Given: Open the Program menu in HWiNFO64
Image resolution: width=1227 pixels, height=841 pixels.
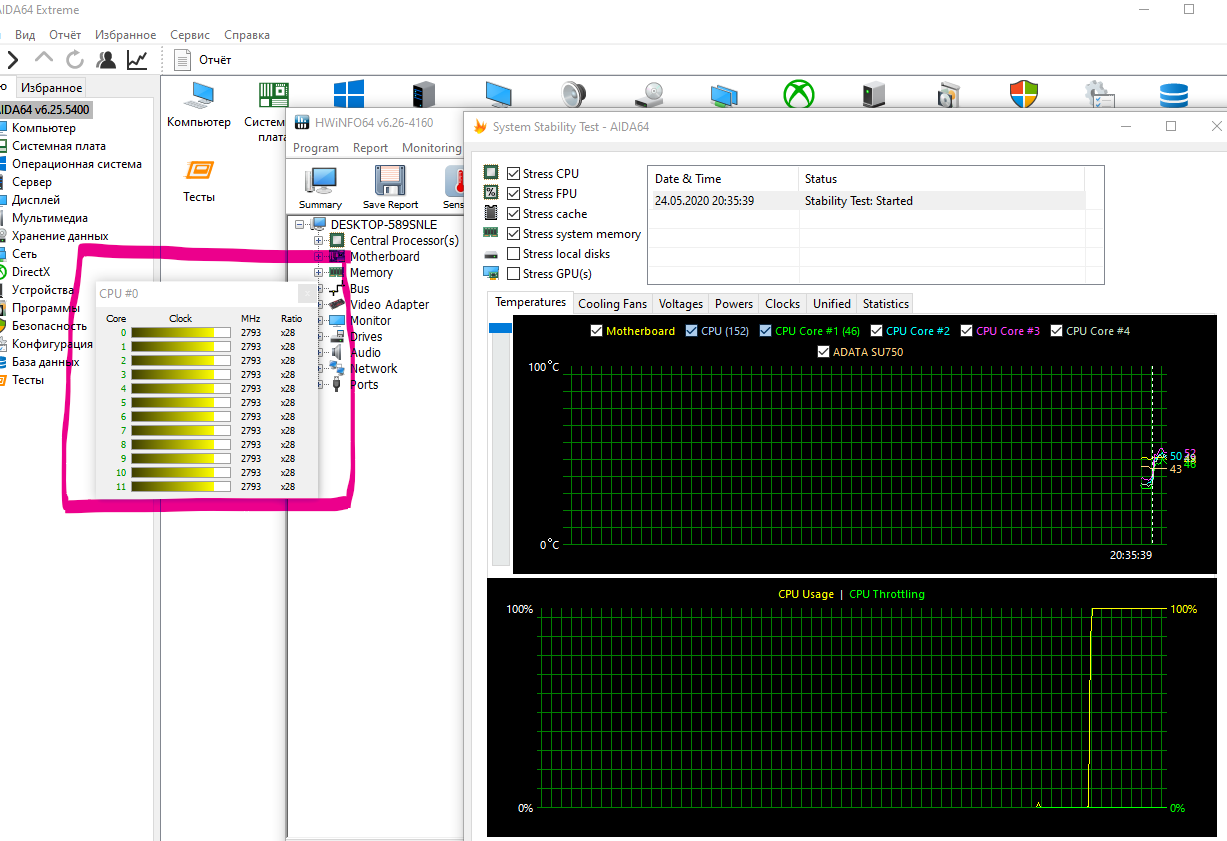Looking at the screenshot, I should 316,148.
